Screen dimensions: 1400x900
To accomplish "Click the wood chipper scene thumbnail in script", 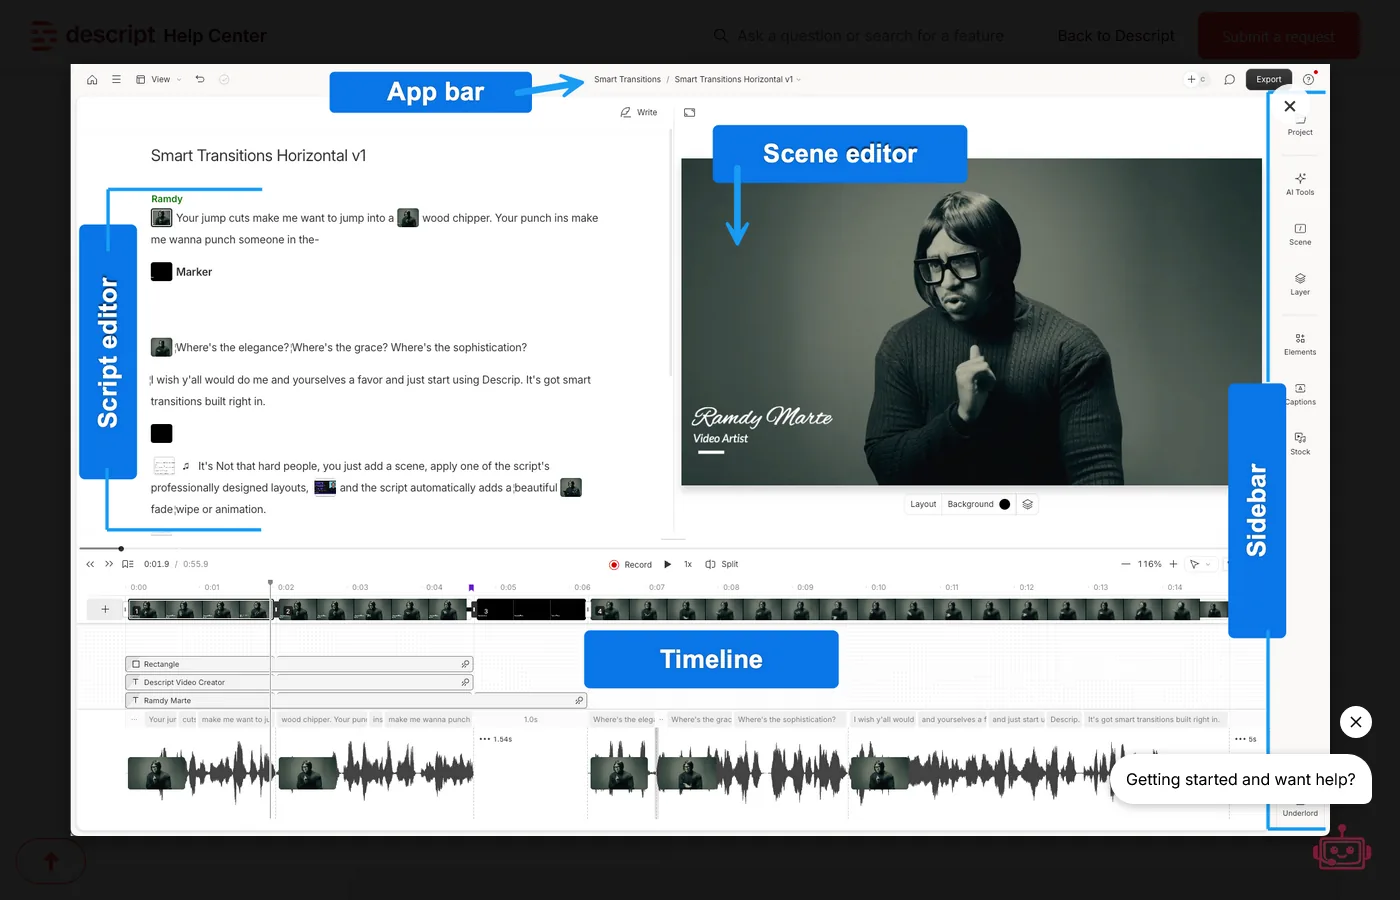I will click(x=408, y=218).
